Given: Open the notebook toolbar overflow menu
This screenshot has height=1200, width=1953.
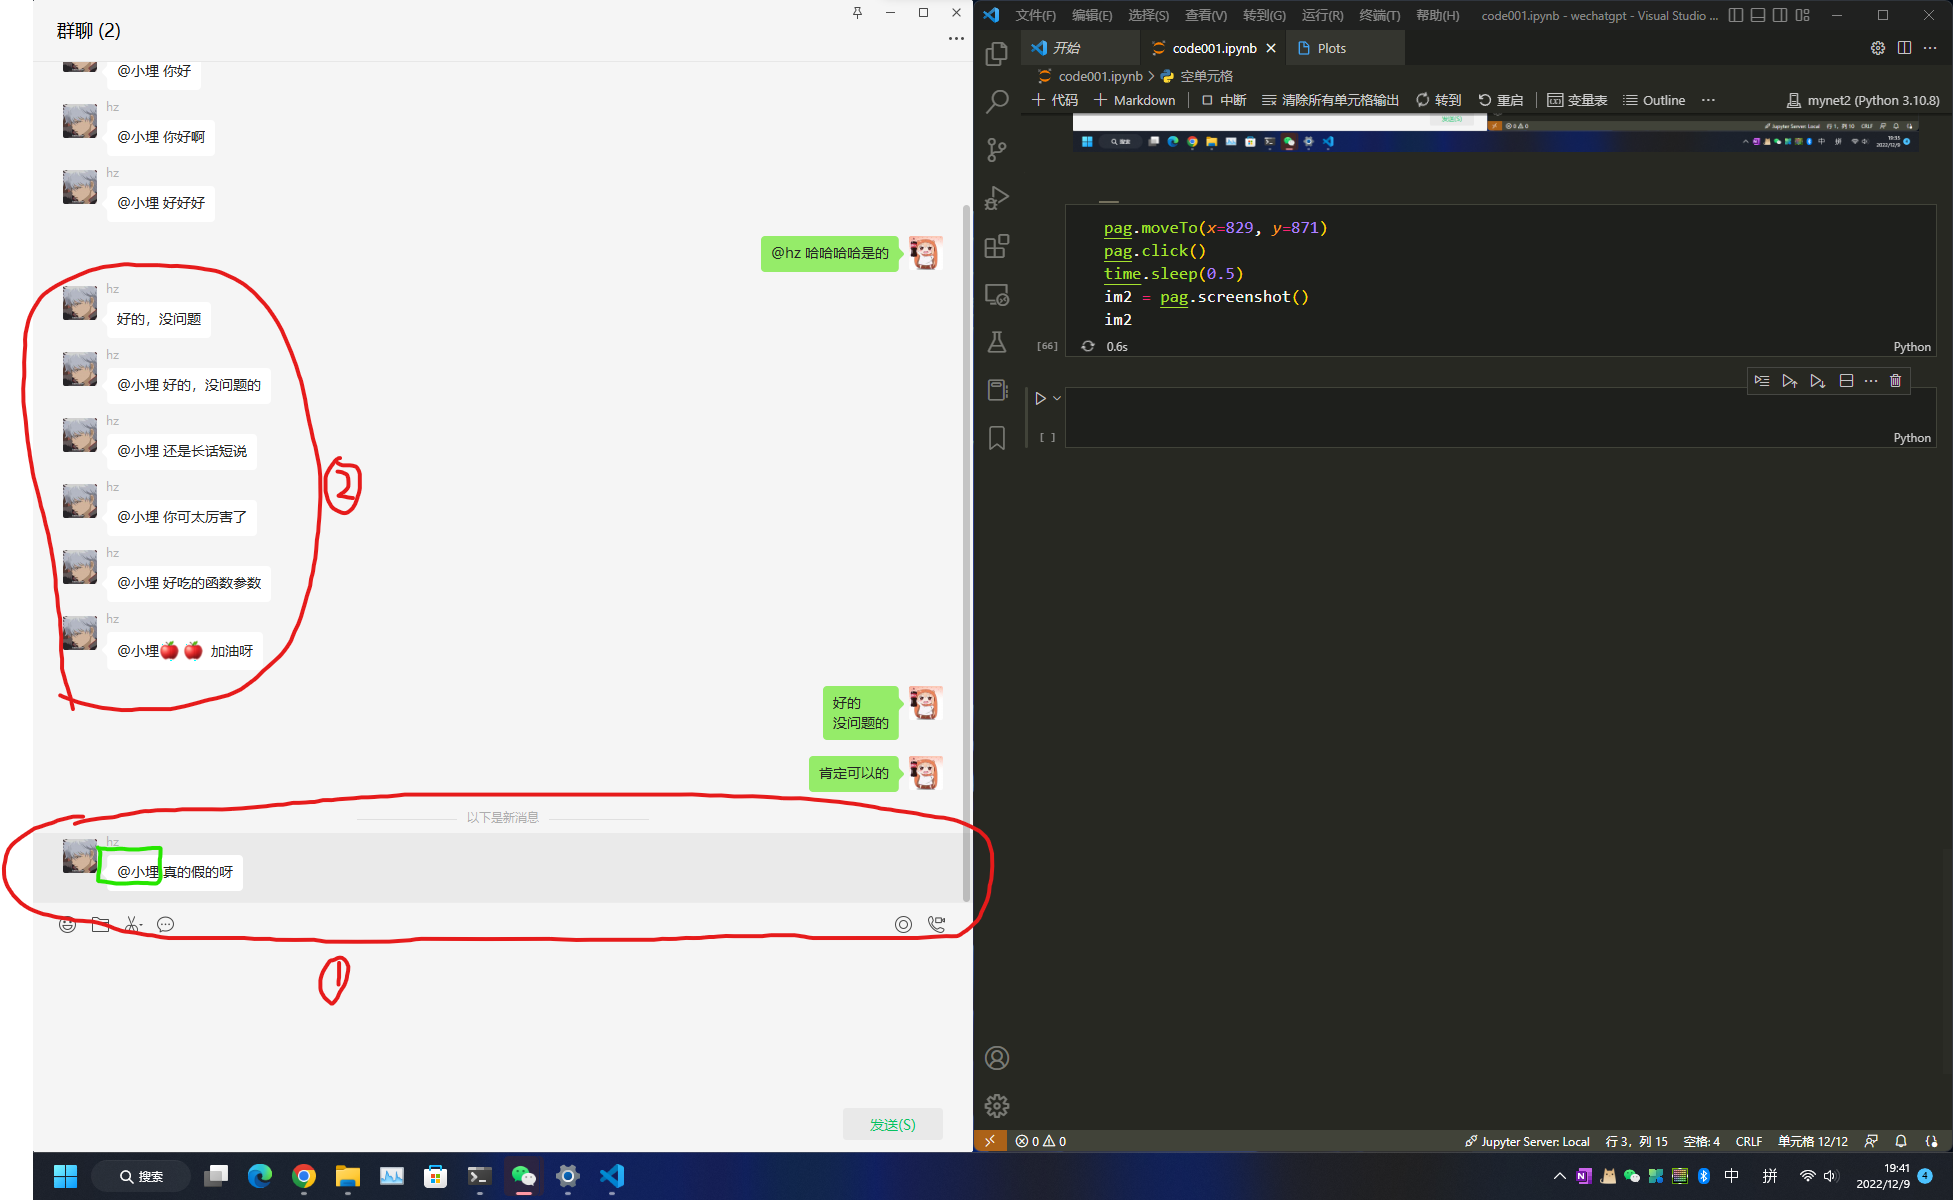Looking at the screenshot, I should pyautogui.click(x=1708, y=100).
